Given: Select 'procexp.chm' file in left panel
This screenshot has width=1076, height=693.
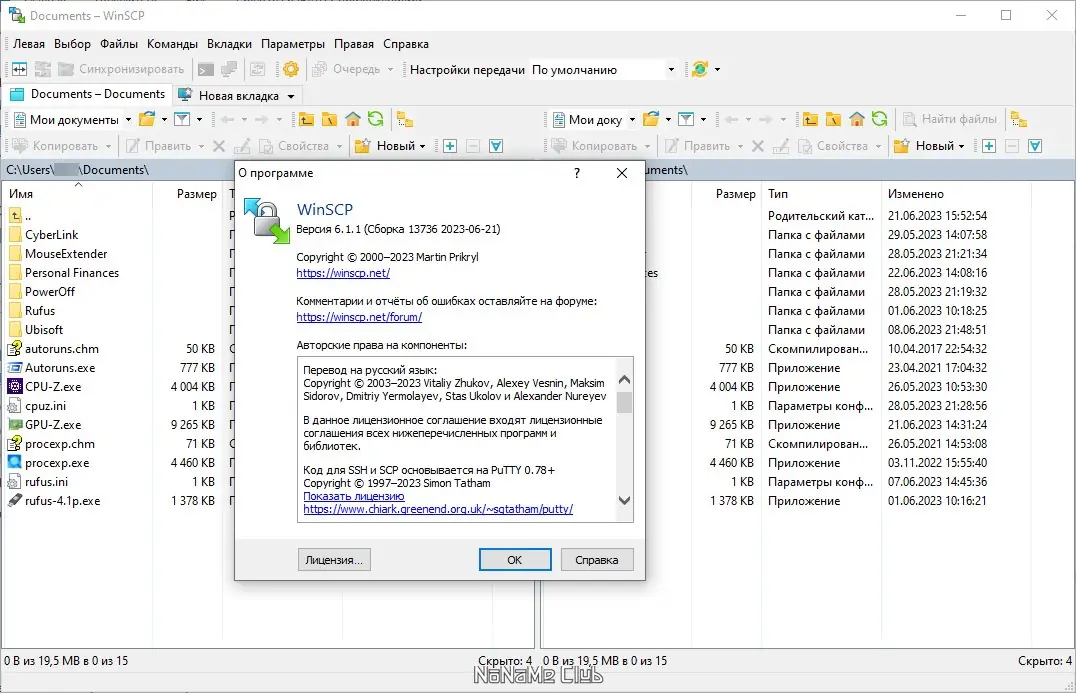Looking at the screenshot, I should 60,444.
